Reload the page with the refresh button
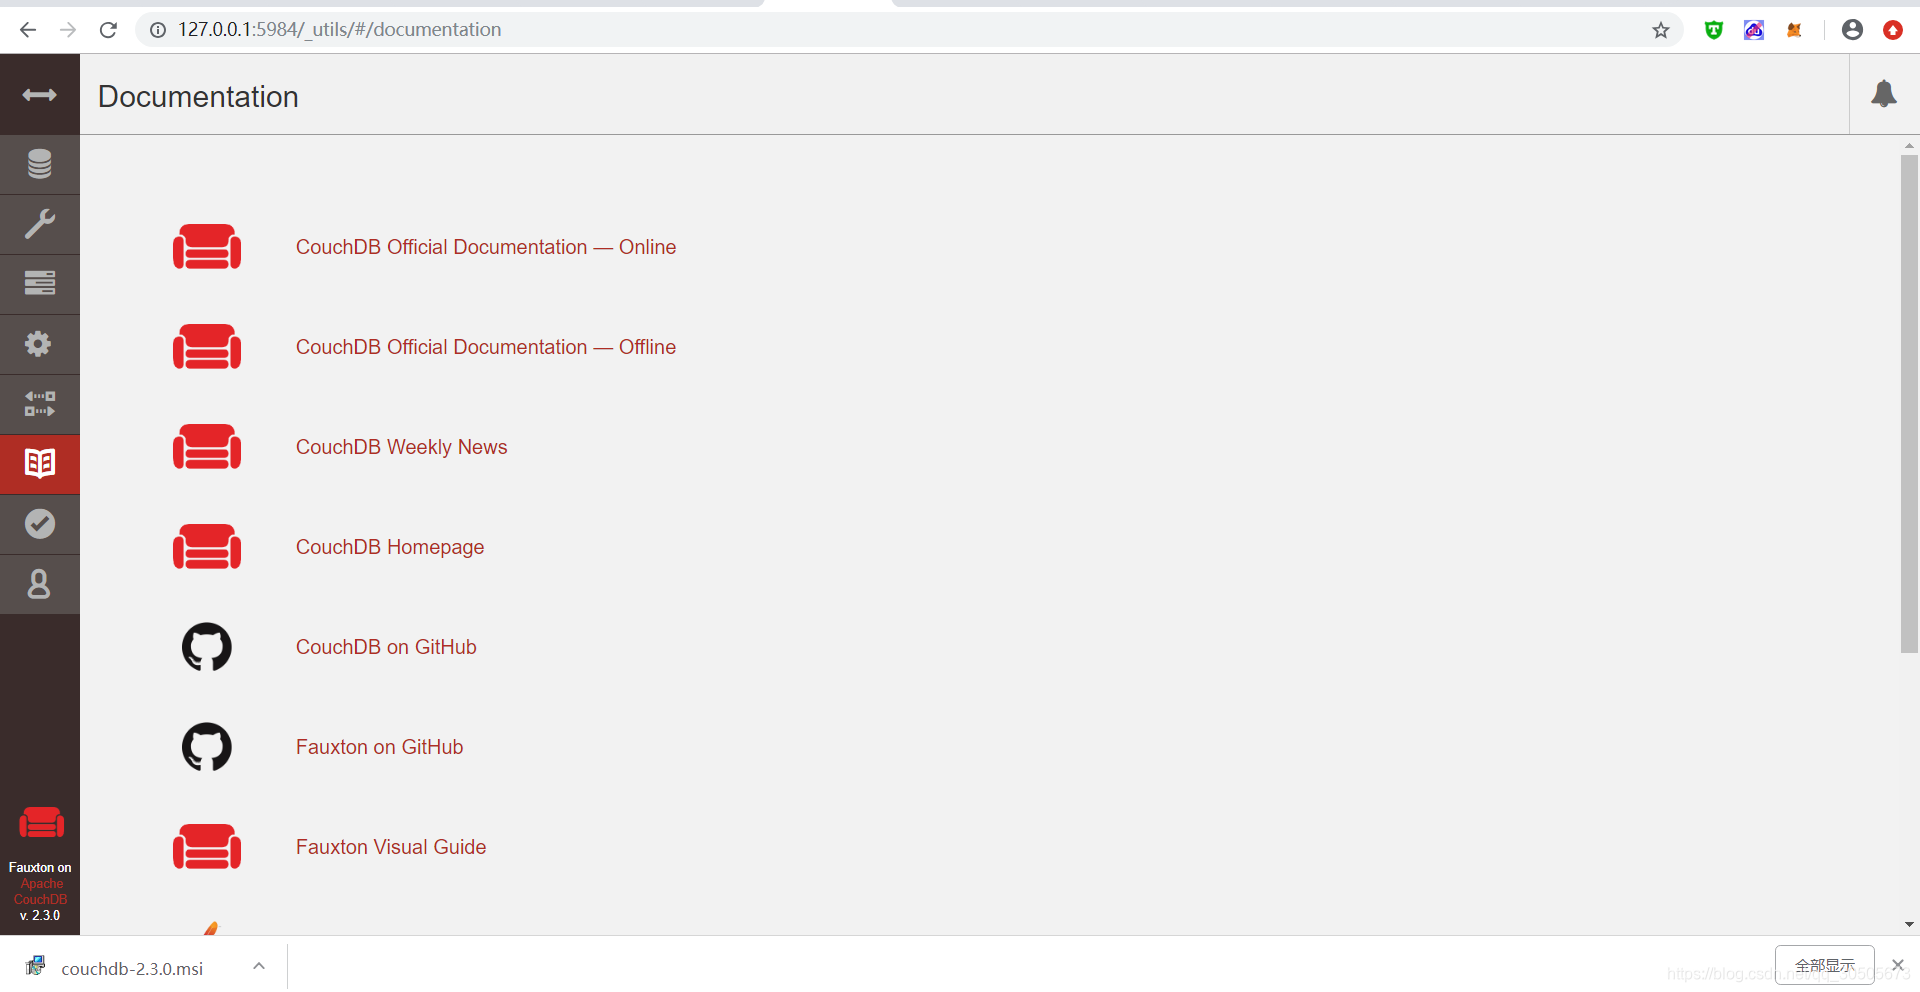1920x992 pixels. (x=108, y=30)
